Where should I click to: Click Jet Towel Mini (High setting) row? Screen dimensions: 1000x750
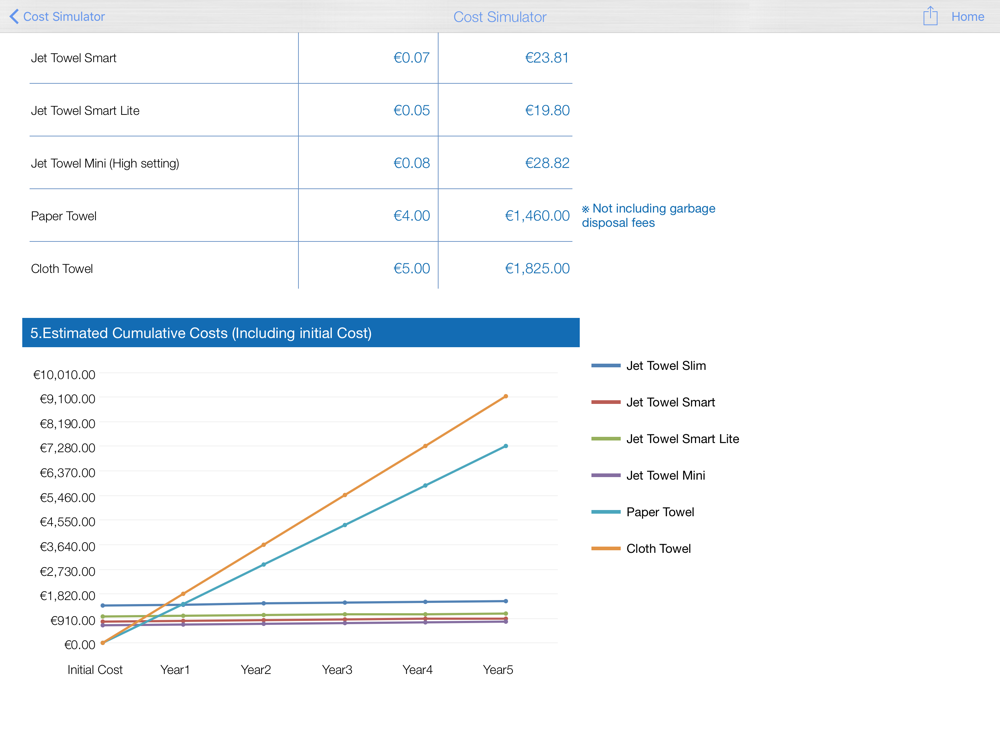[105, 163]
